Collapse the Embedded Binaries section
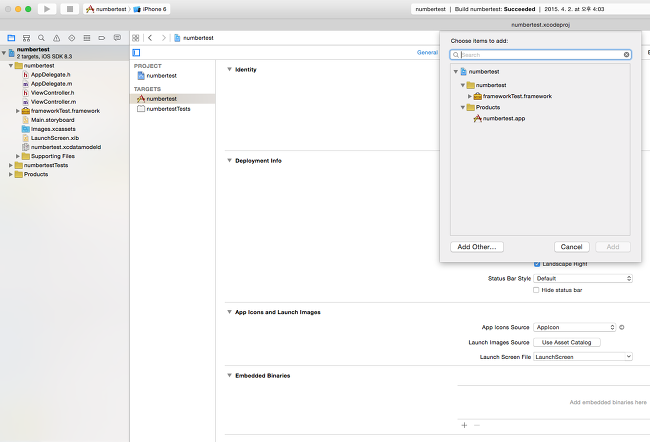 (229, 375)
